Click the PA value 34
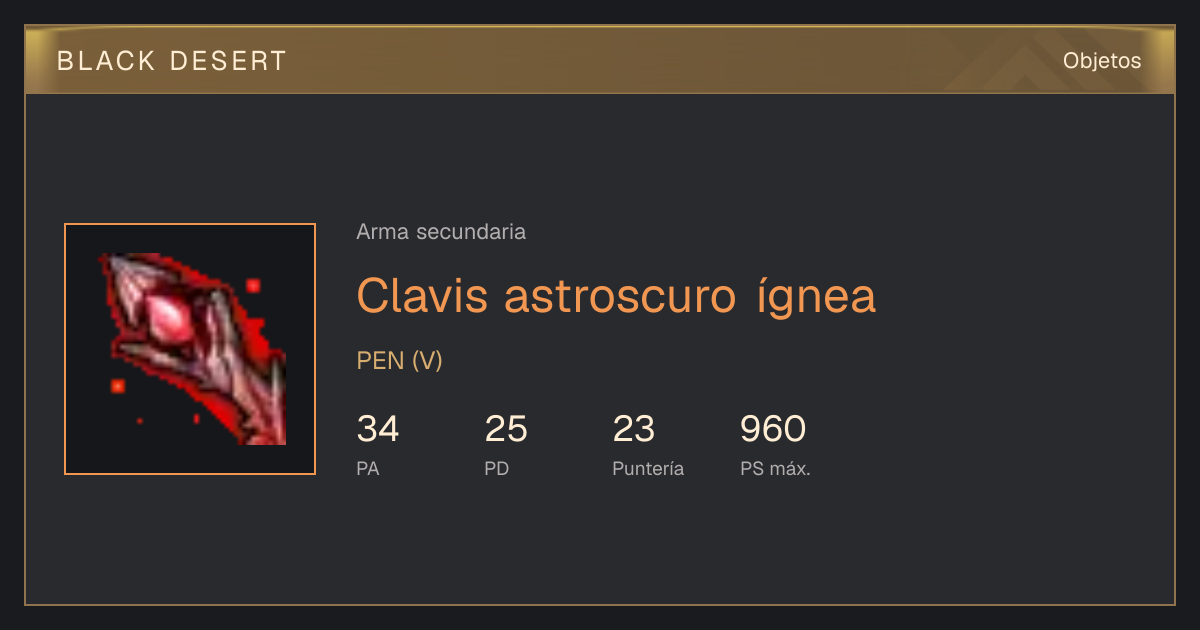This screenshot has height=630, width=1200. tap(378, 429)
